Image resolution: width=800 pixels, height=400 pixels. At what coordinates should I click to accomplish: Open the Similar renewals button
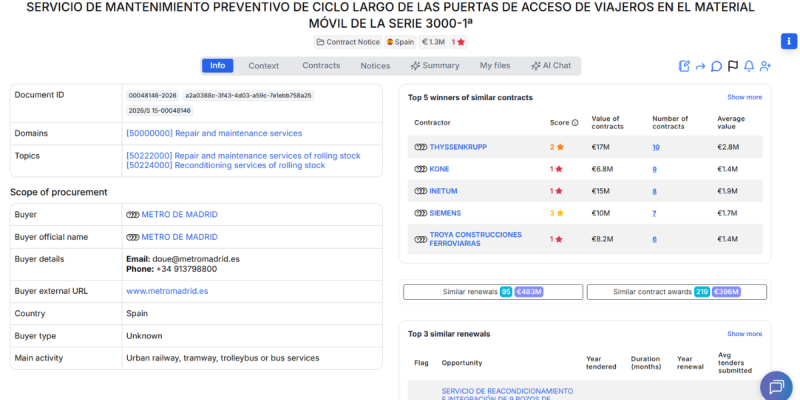click(493, 292)
